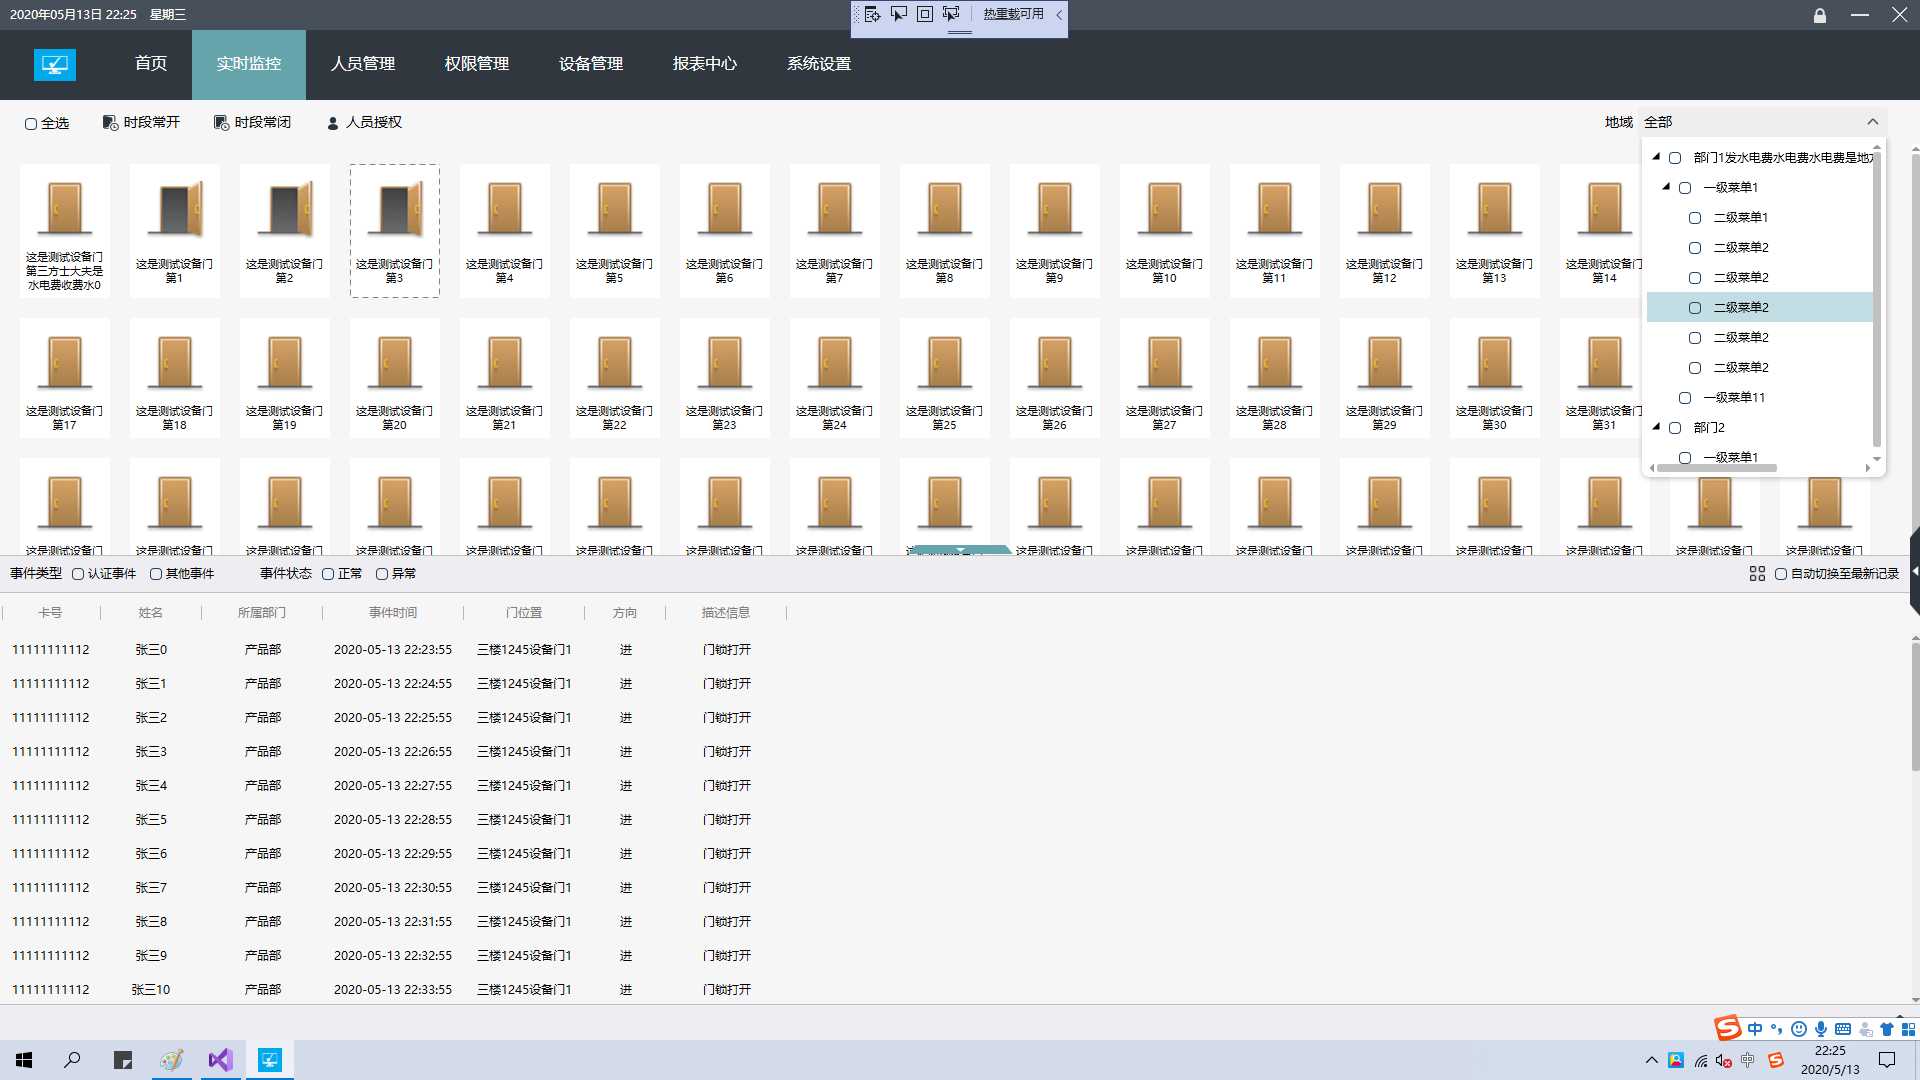
Task: Click the Sogou microphone voice input icon
Action: point(1821,1029)
